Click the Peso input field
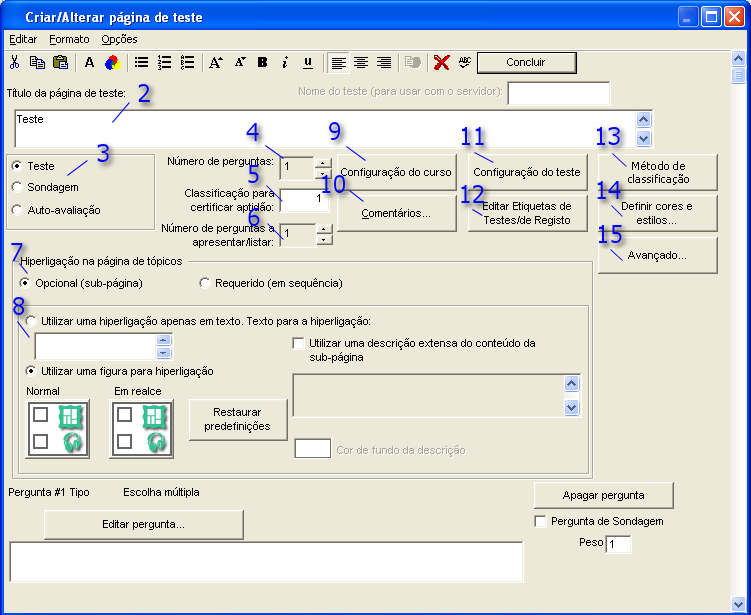The image size is (751, 615). [619, 544]
